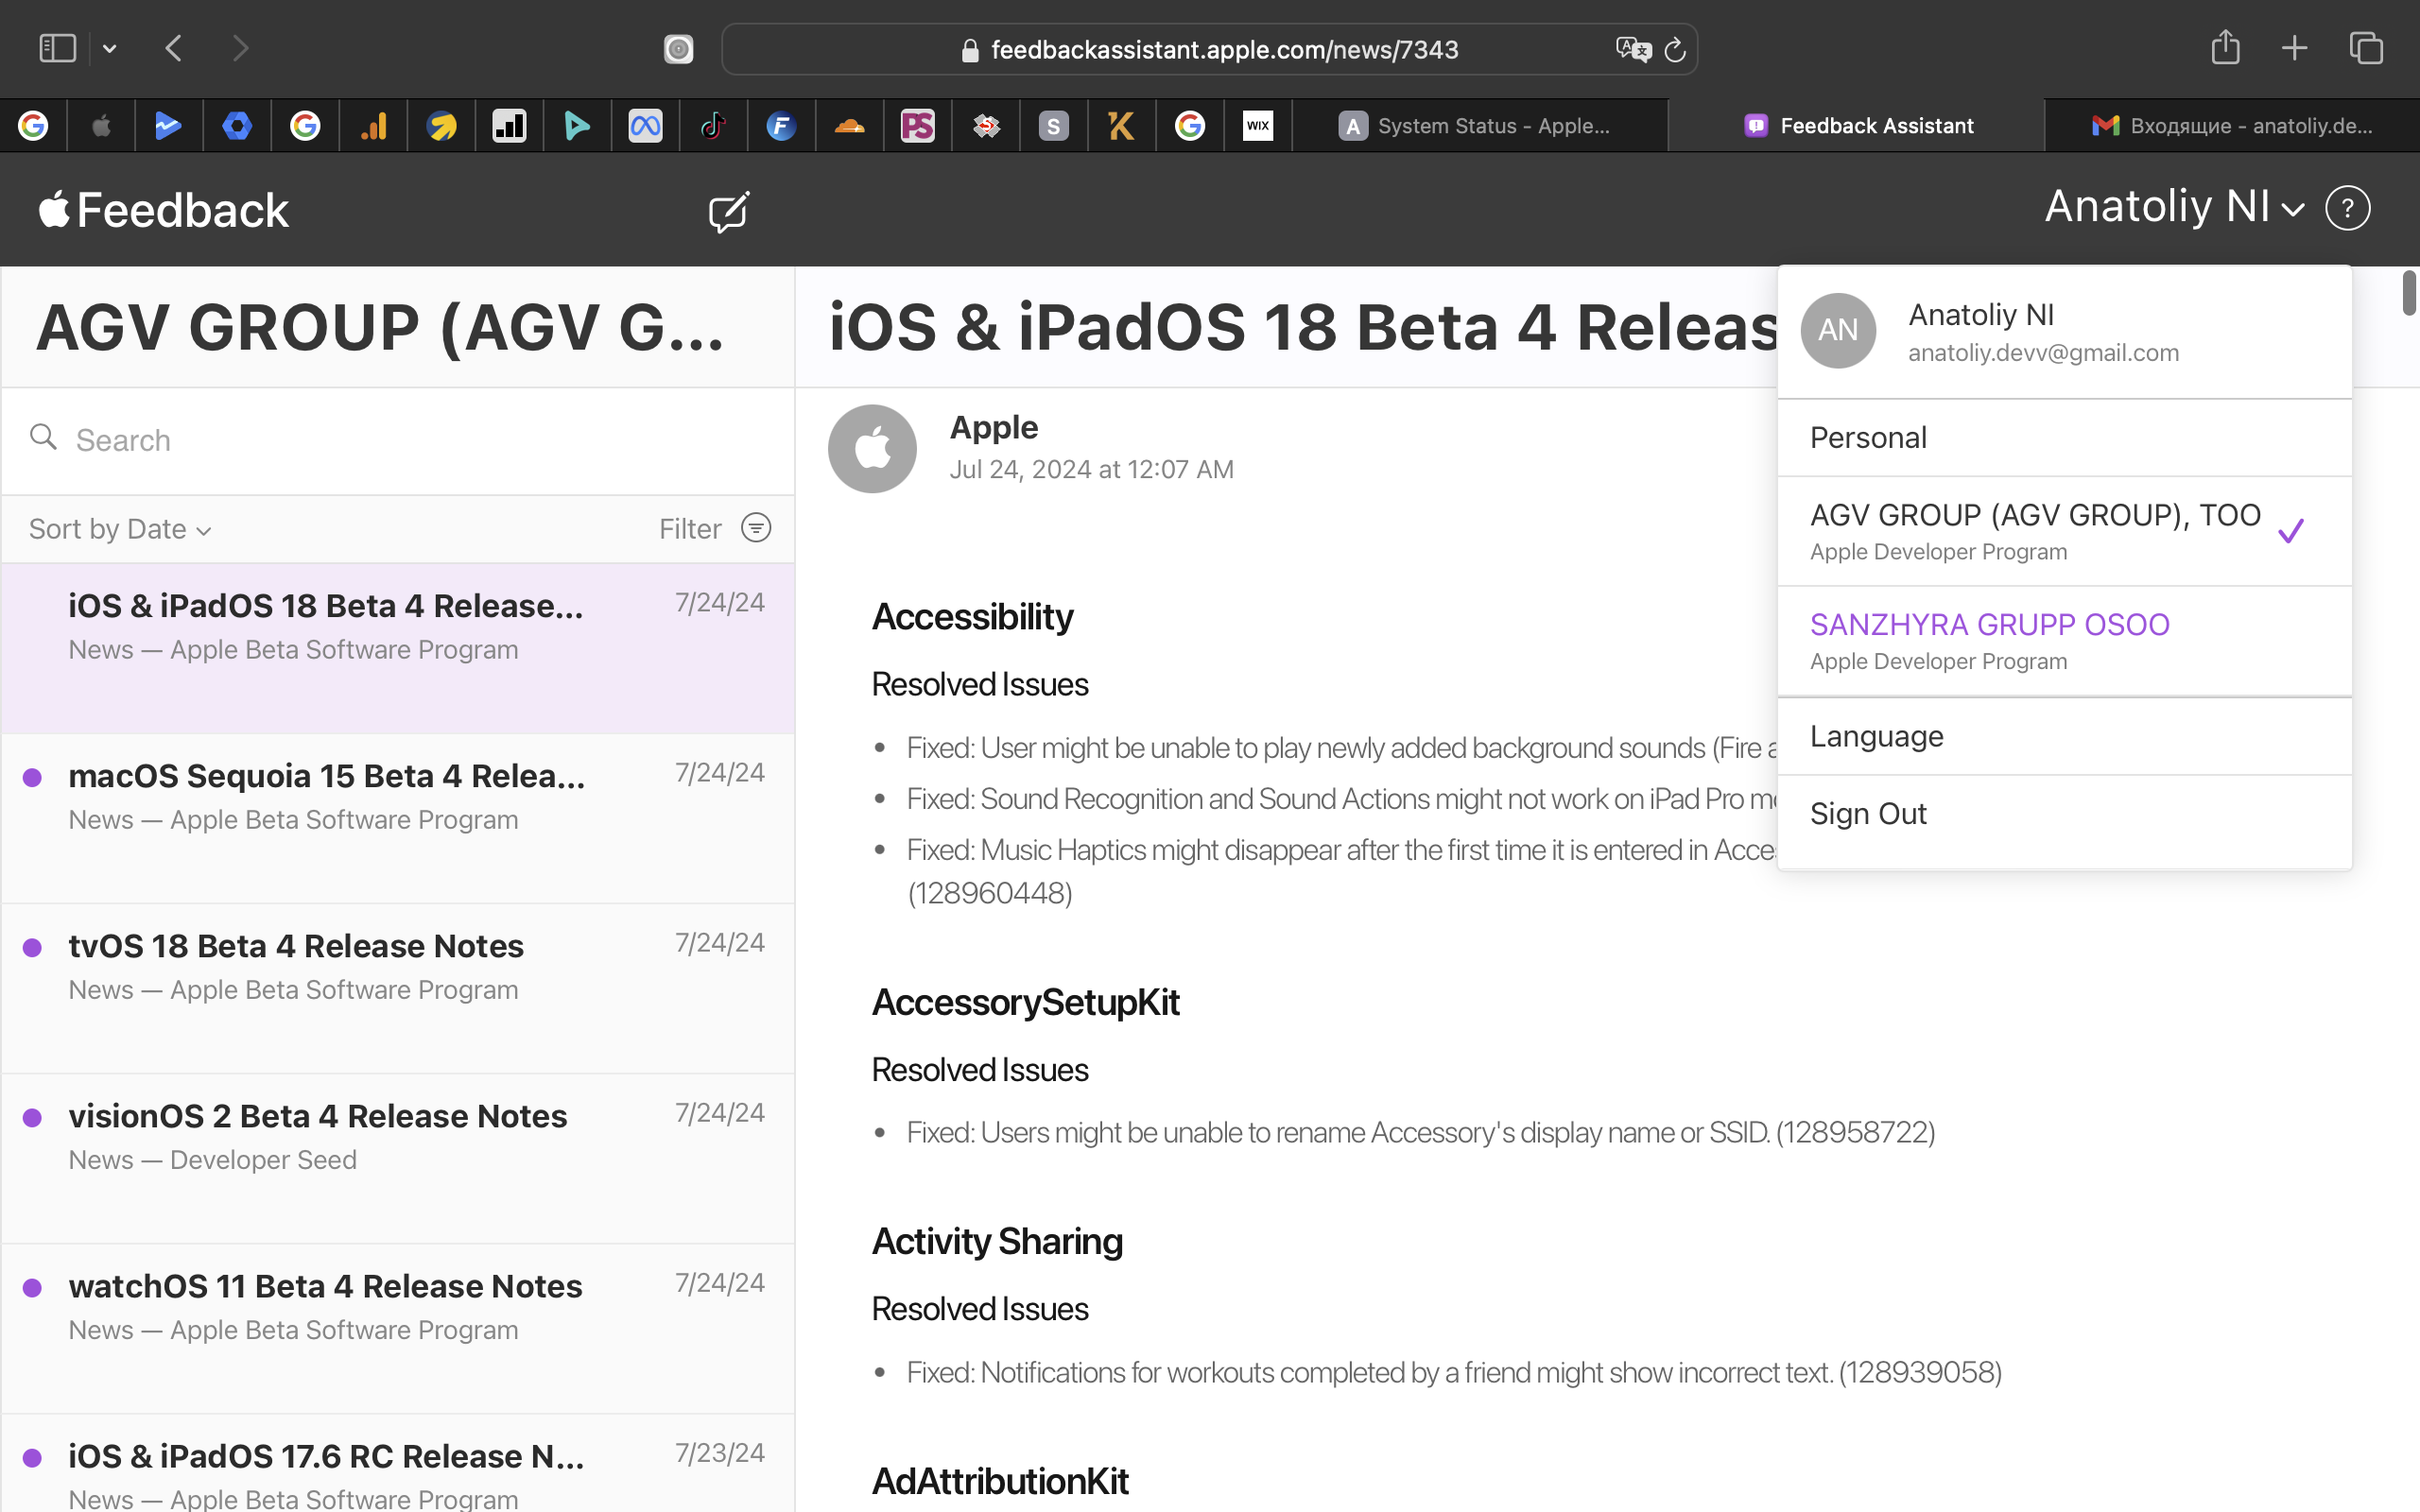The height and width of the screenshot is (1512, 2420).
Task: Open the Sort by Date dropdown
Action: pos(120,529)
